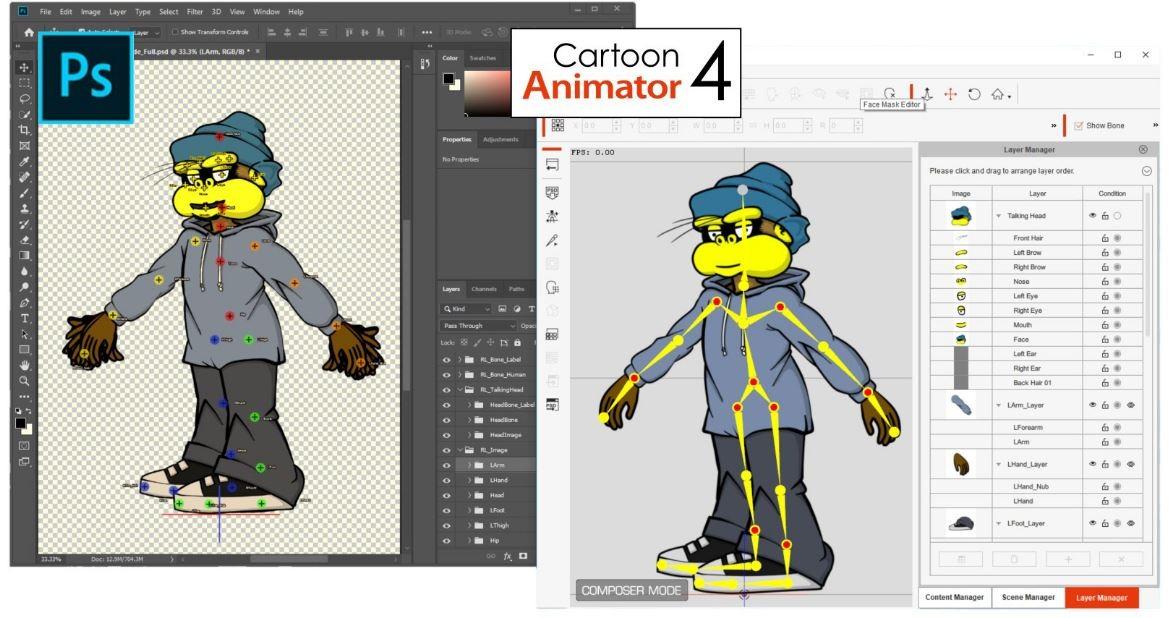The width and height of the screenshot is (1173, 618).
Task: Hide the RL_Bone_Label layer group
Action: [447, 360]
